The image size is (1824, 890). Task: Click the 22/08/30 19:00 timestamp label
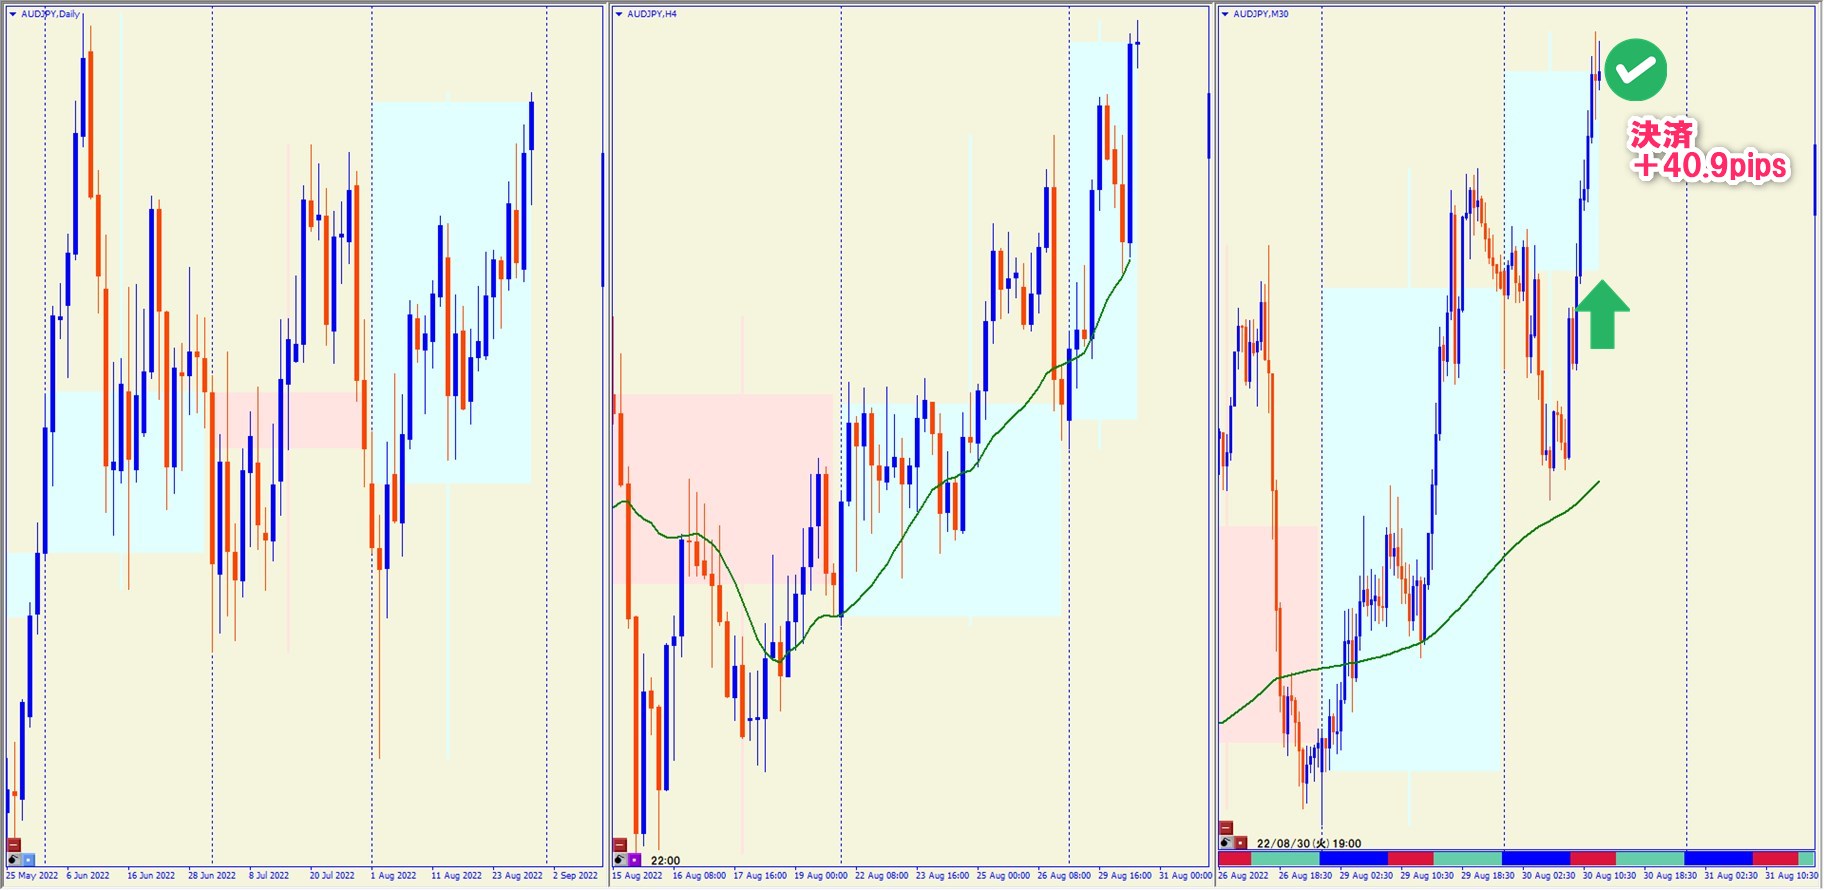point(1309,843)
